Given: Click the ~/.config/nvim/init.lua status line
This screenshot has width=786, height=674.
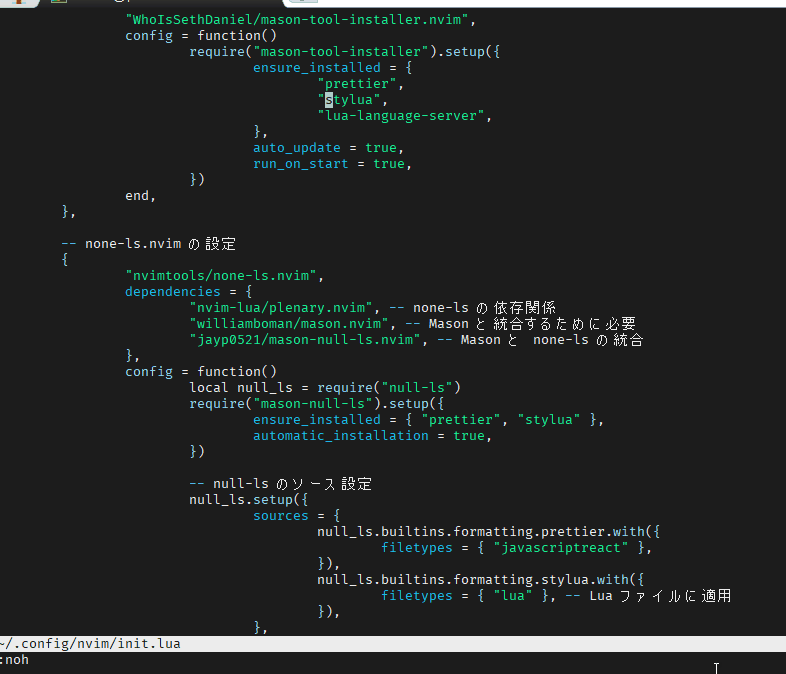Looking at the screenshot, I should [x=393, y=644].
